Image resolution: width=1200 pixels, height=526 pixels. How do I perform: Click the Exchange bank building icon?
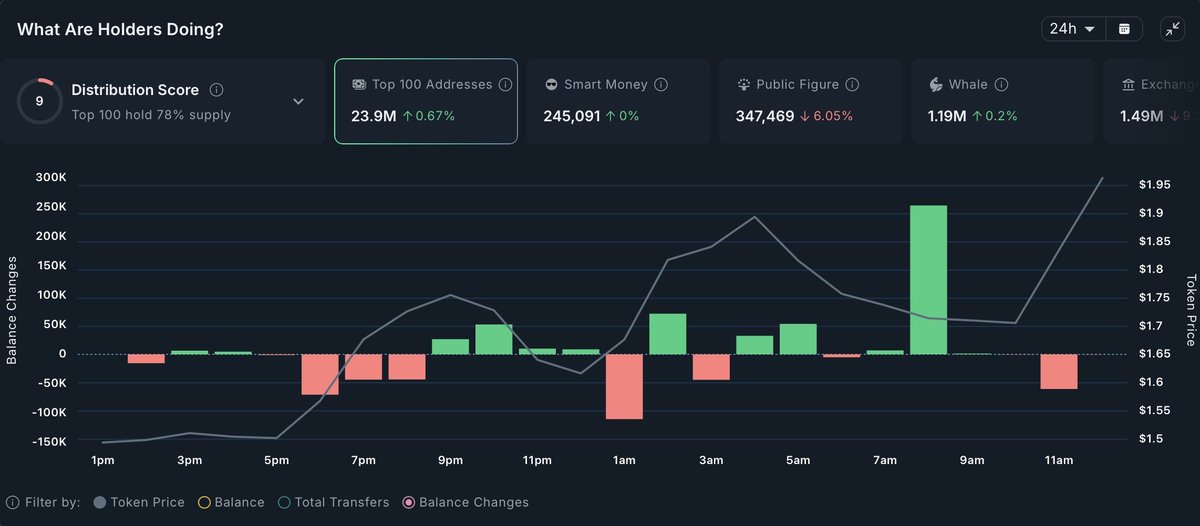coord(1128,85)
